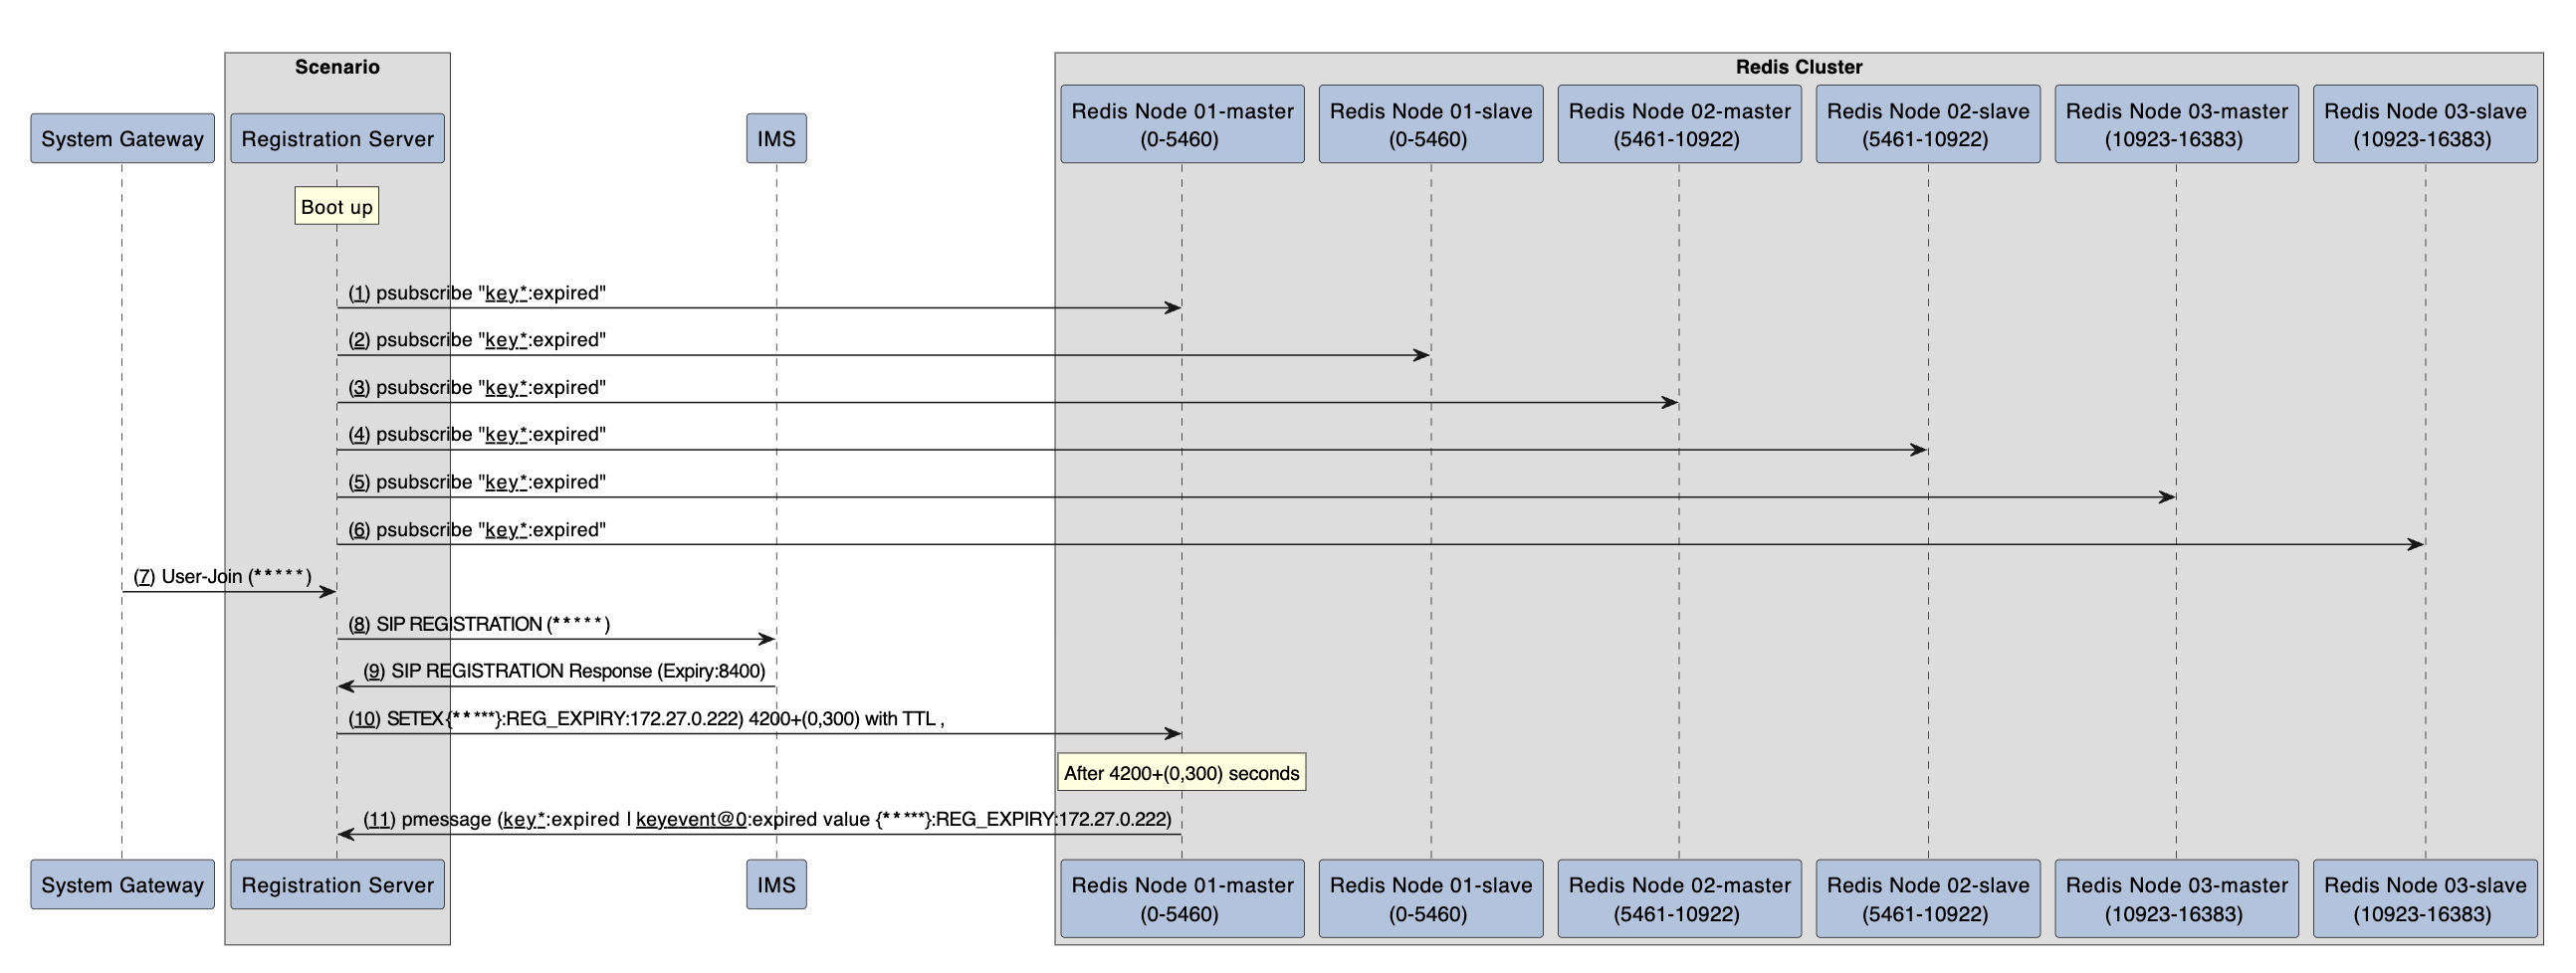Click the bottom Registration Server participant box

337,884
